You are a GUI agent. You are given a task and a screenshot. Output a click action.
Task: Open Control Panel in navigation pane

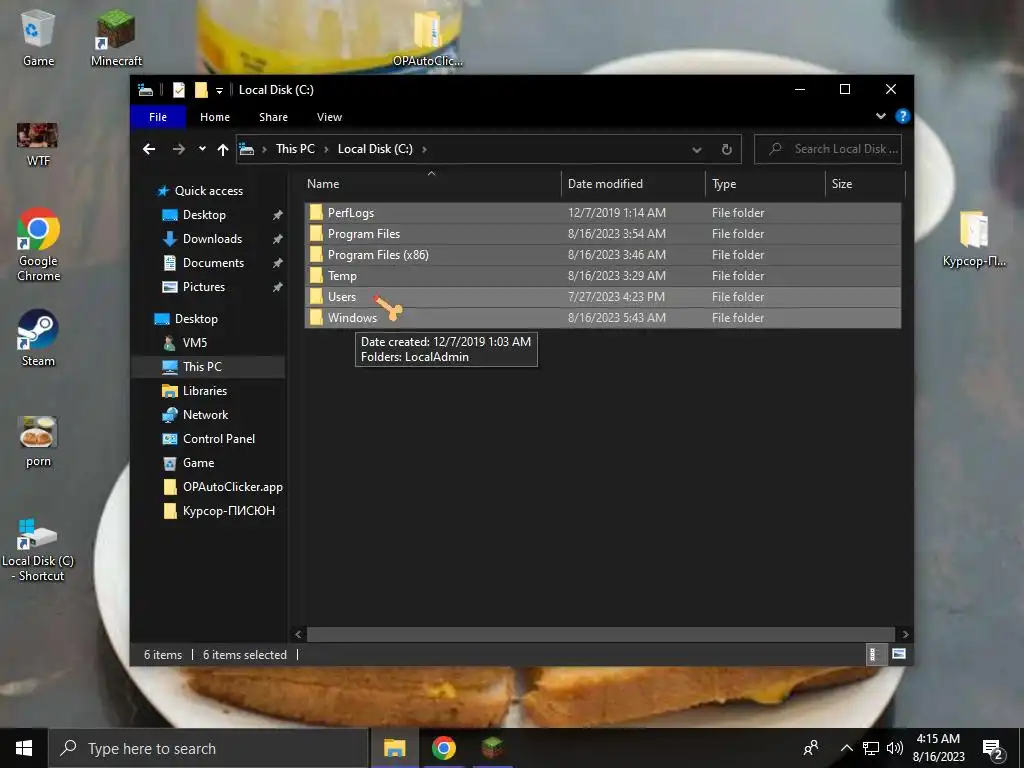click(x=209, y=439)
